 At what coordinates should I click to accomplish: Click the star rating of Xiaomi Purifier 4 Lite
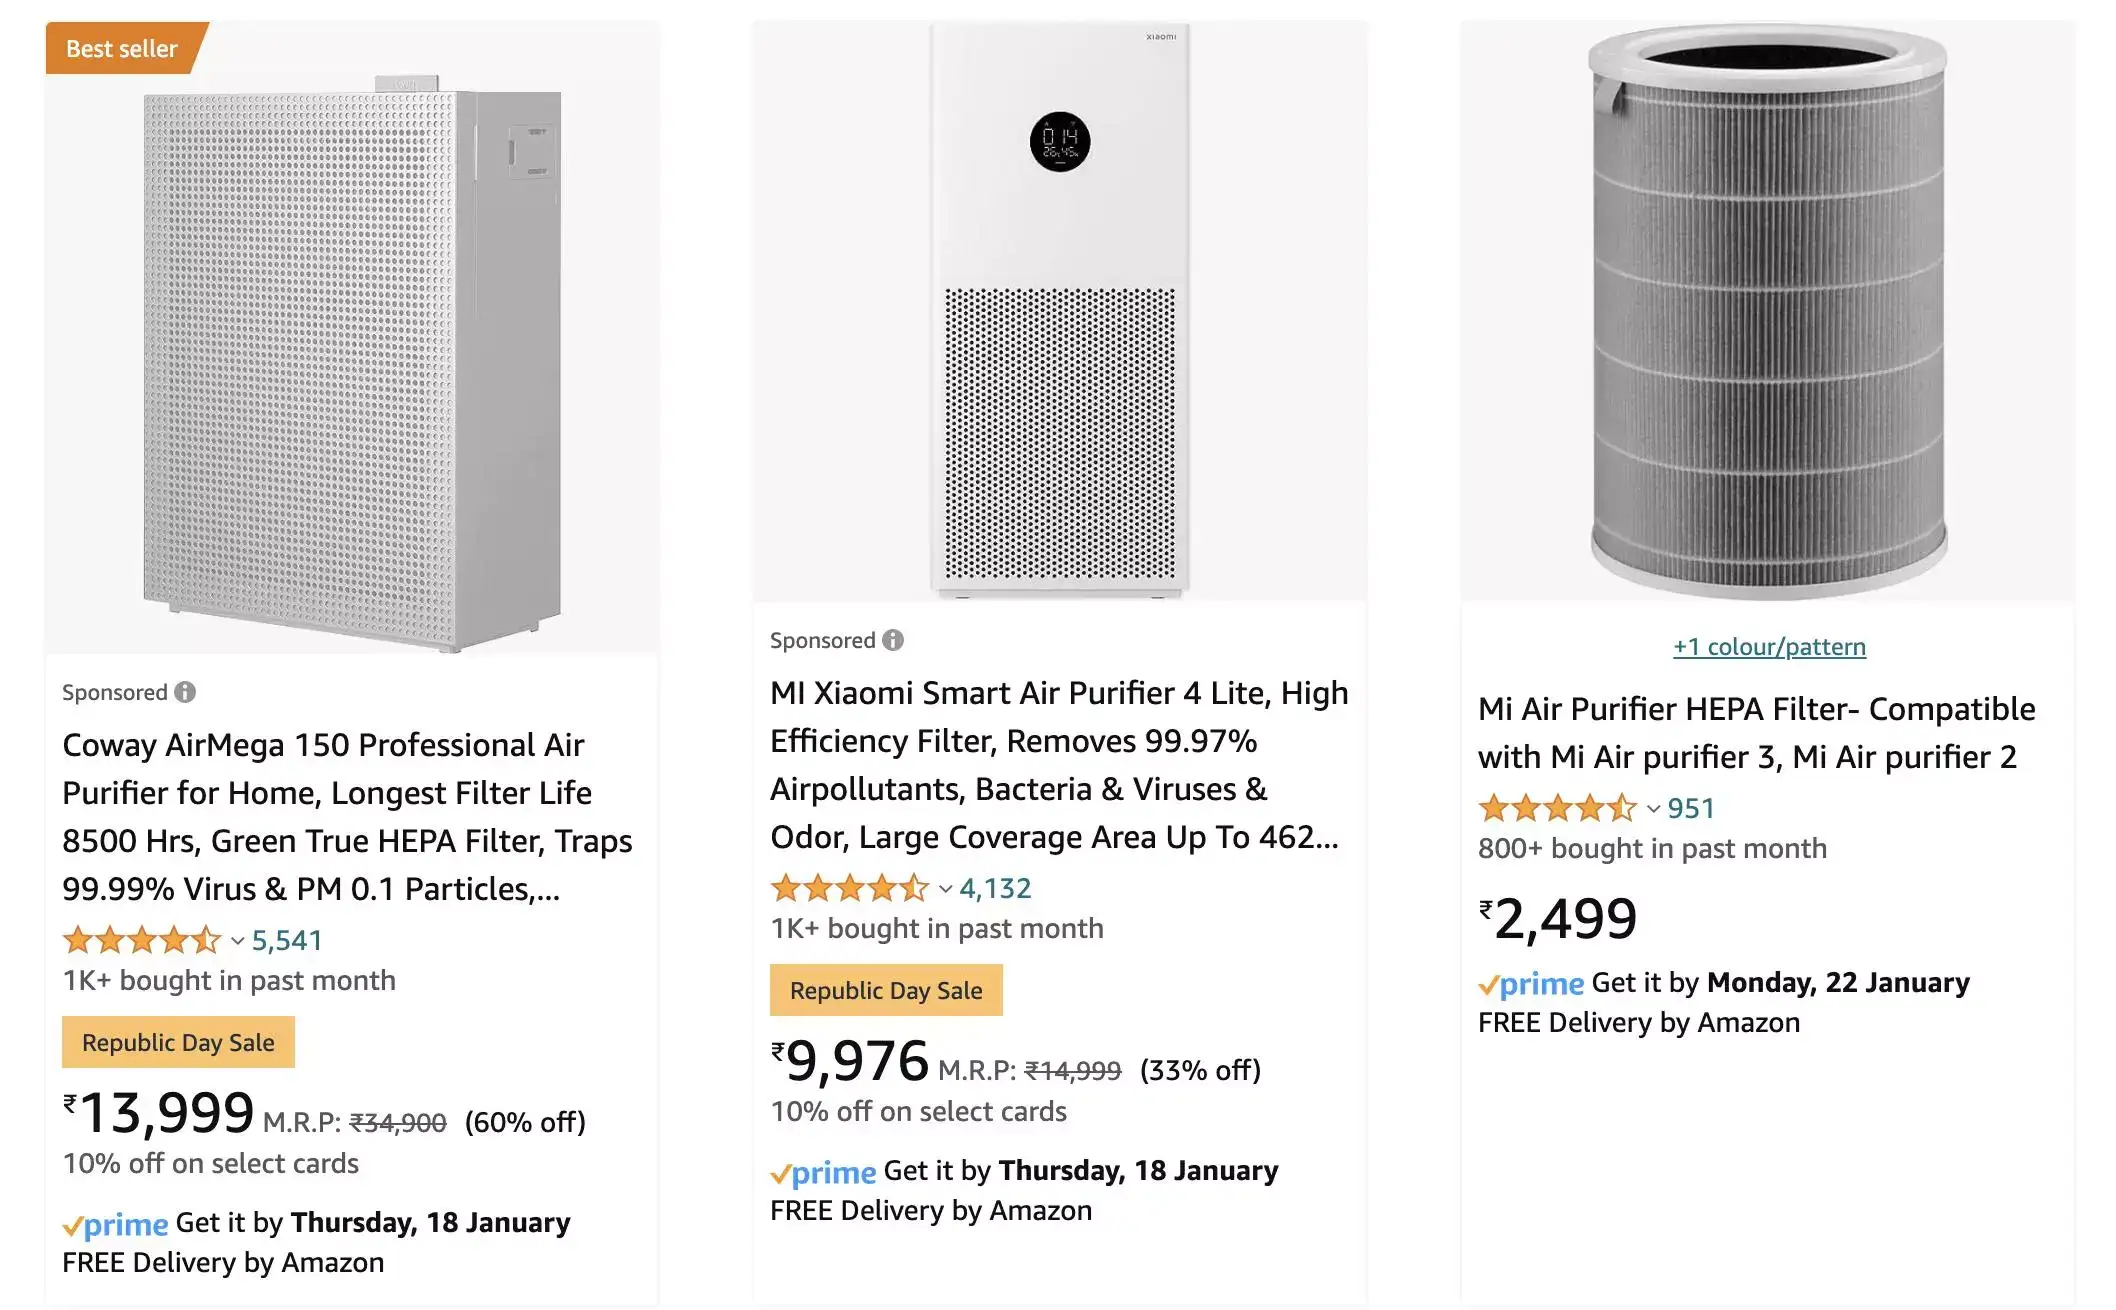[850, 888]
